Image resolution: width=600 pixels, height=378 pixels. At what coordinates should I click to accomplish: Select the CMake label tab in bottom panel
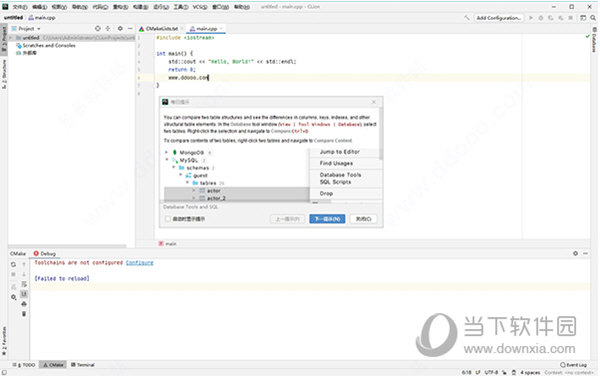pyautogui.click(x=18, y=254)
